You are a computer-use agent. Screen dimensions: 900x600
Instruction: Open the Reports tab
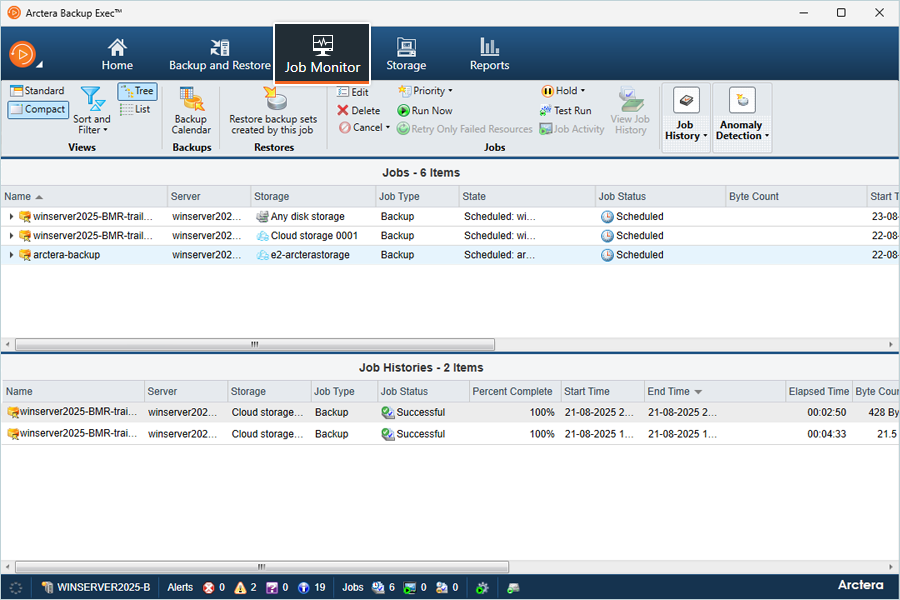tap(489, 55)
